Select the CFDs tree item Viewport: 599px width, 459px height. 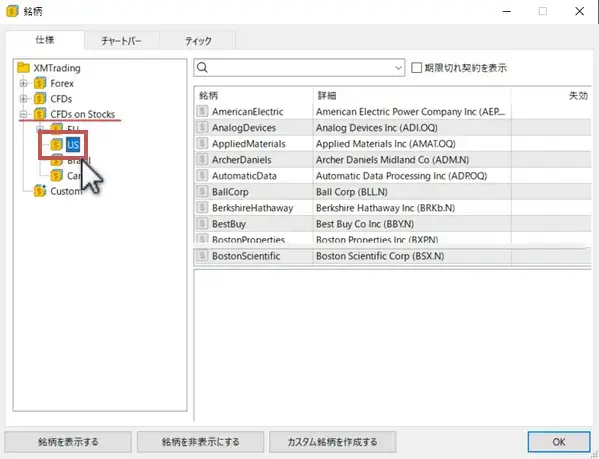(61, 99)
